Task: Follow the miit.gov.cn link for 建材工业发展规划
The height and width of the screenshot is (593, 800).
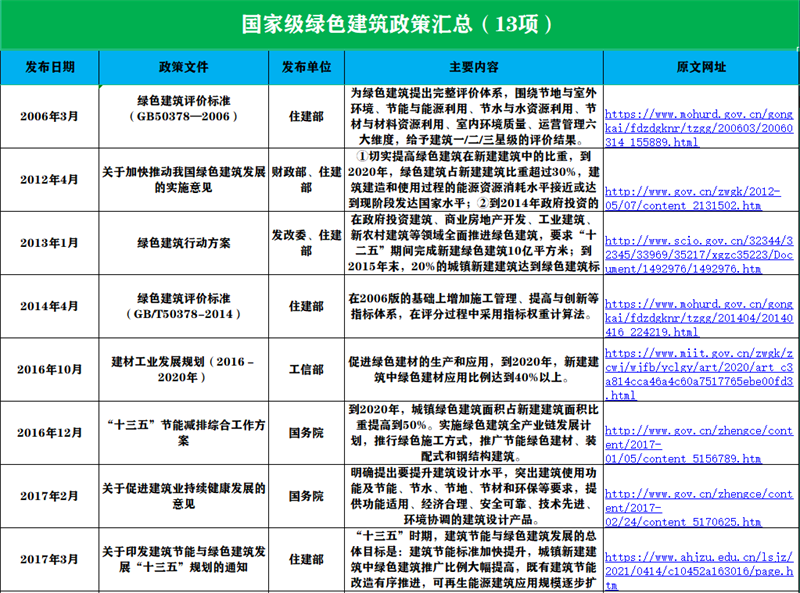Action: (698, 374)
